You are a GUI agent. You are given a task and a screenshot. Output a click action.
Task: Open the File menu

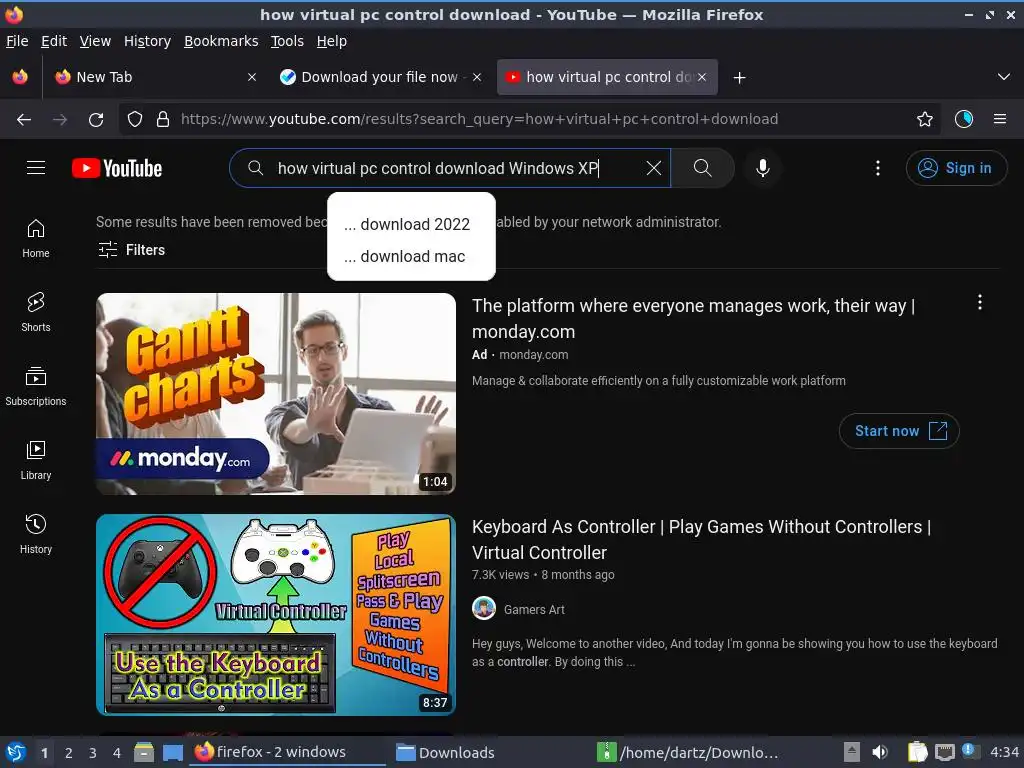tap(17, 41)
